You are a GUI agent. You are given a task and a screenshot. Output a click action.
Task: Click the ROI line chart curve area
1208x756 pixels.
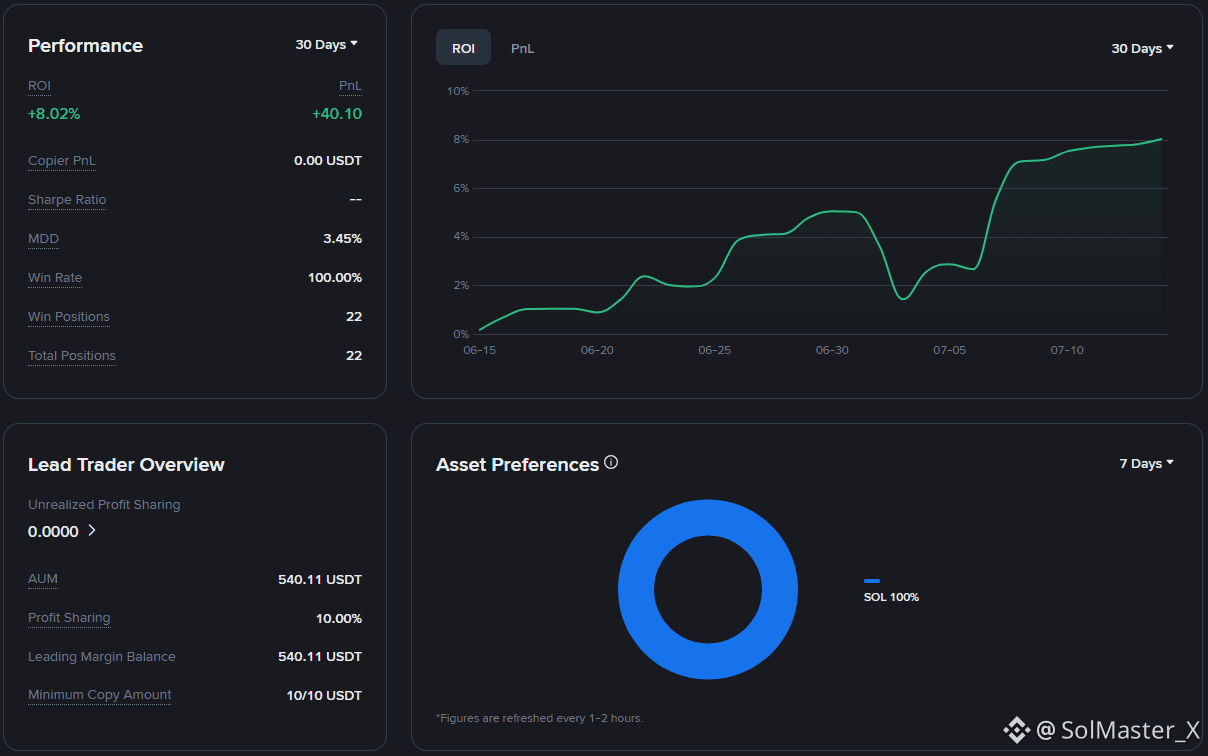point(820,237)
